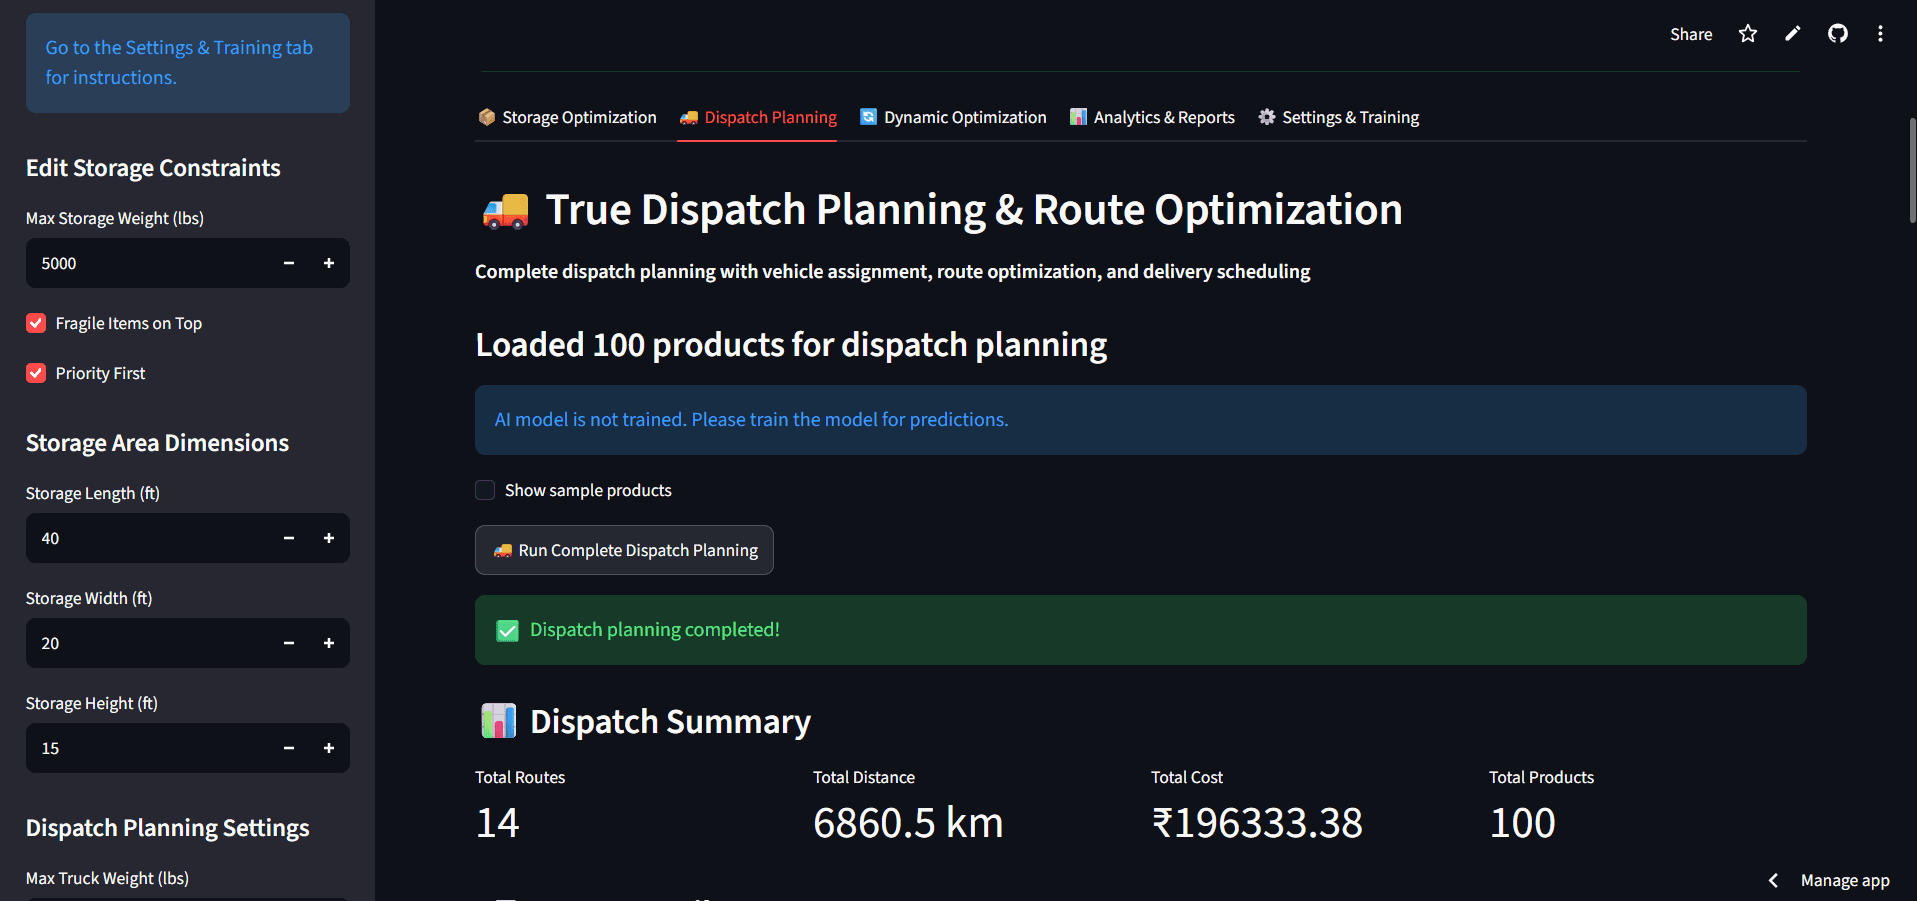The height and width of the screenshot is (901, 1917).
Task: Click the Storage Length input field
Action: (148, 538)
